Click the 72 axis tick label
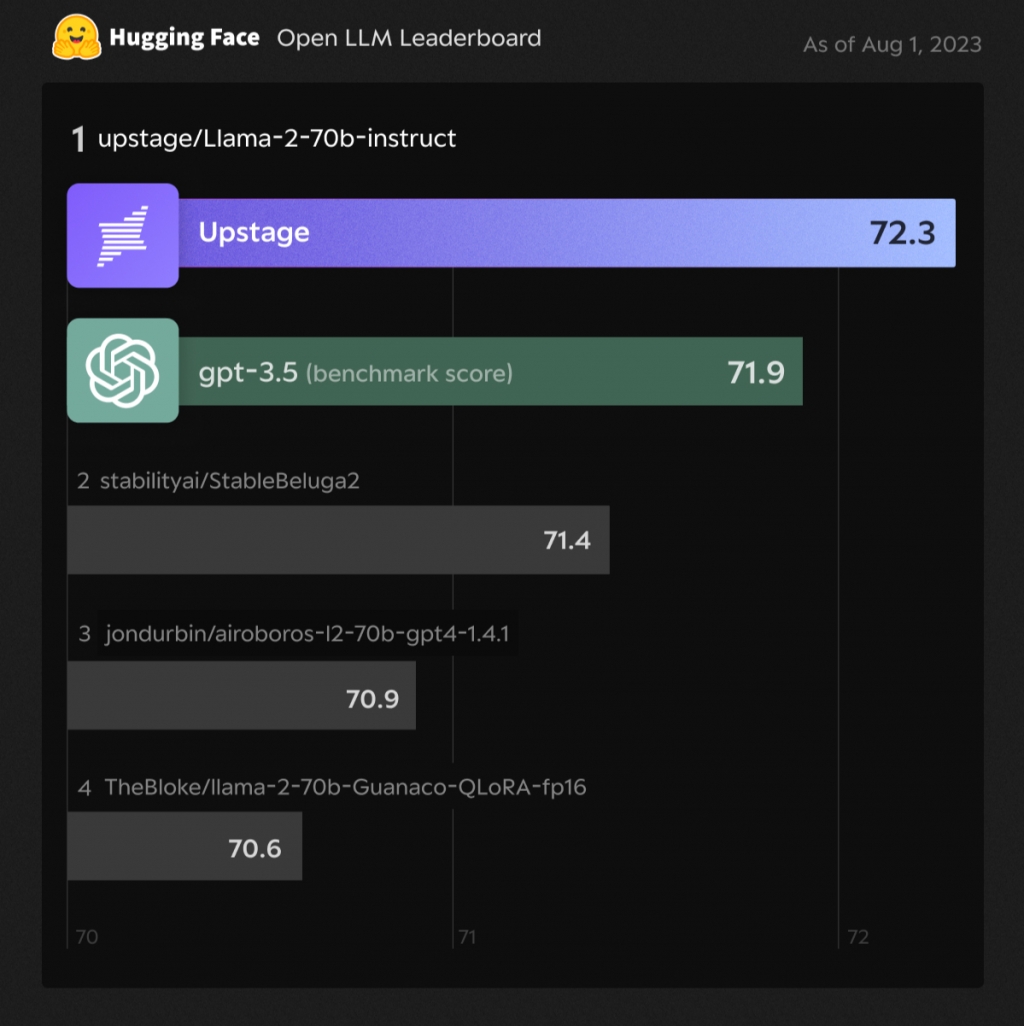This screenshot has width=1024, height=1026. pyautogui.click(x=858, y=937)
